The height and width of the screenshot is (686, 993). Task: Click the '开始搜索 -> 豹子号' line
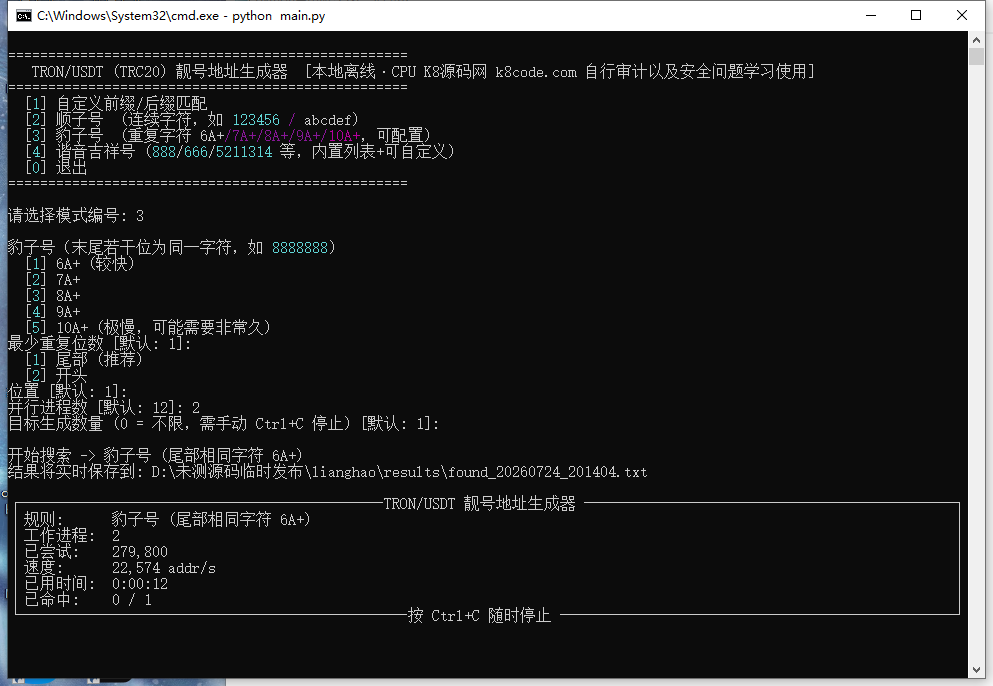(x=155, y=455)
